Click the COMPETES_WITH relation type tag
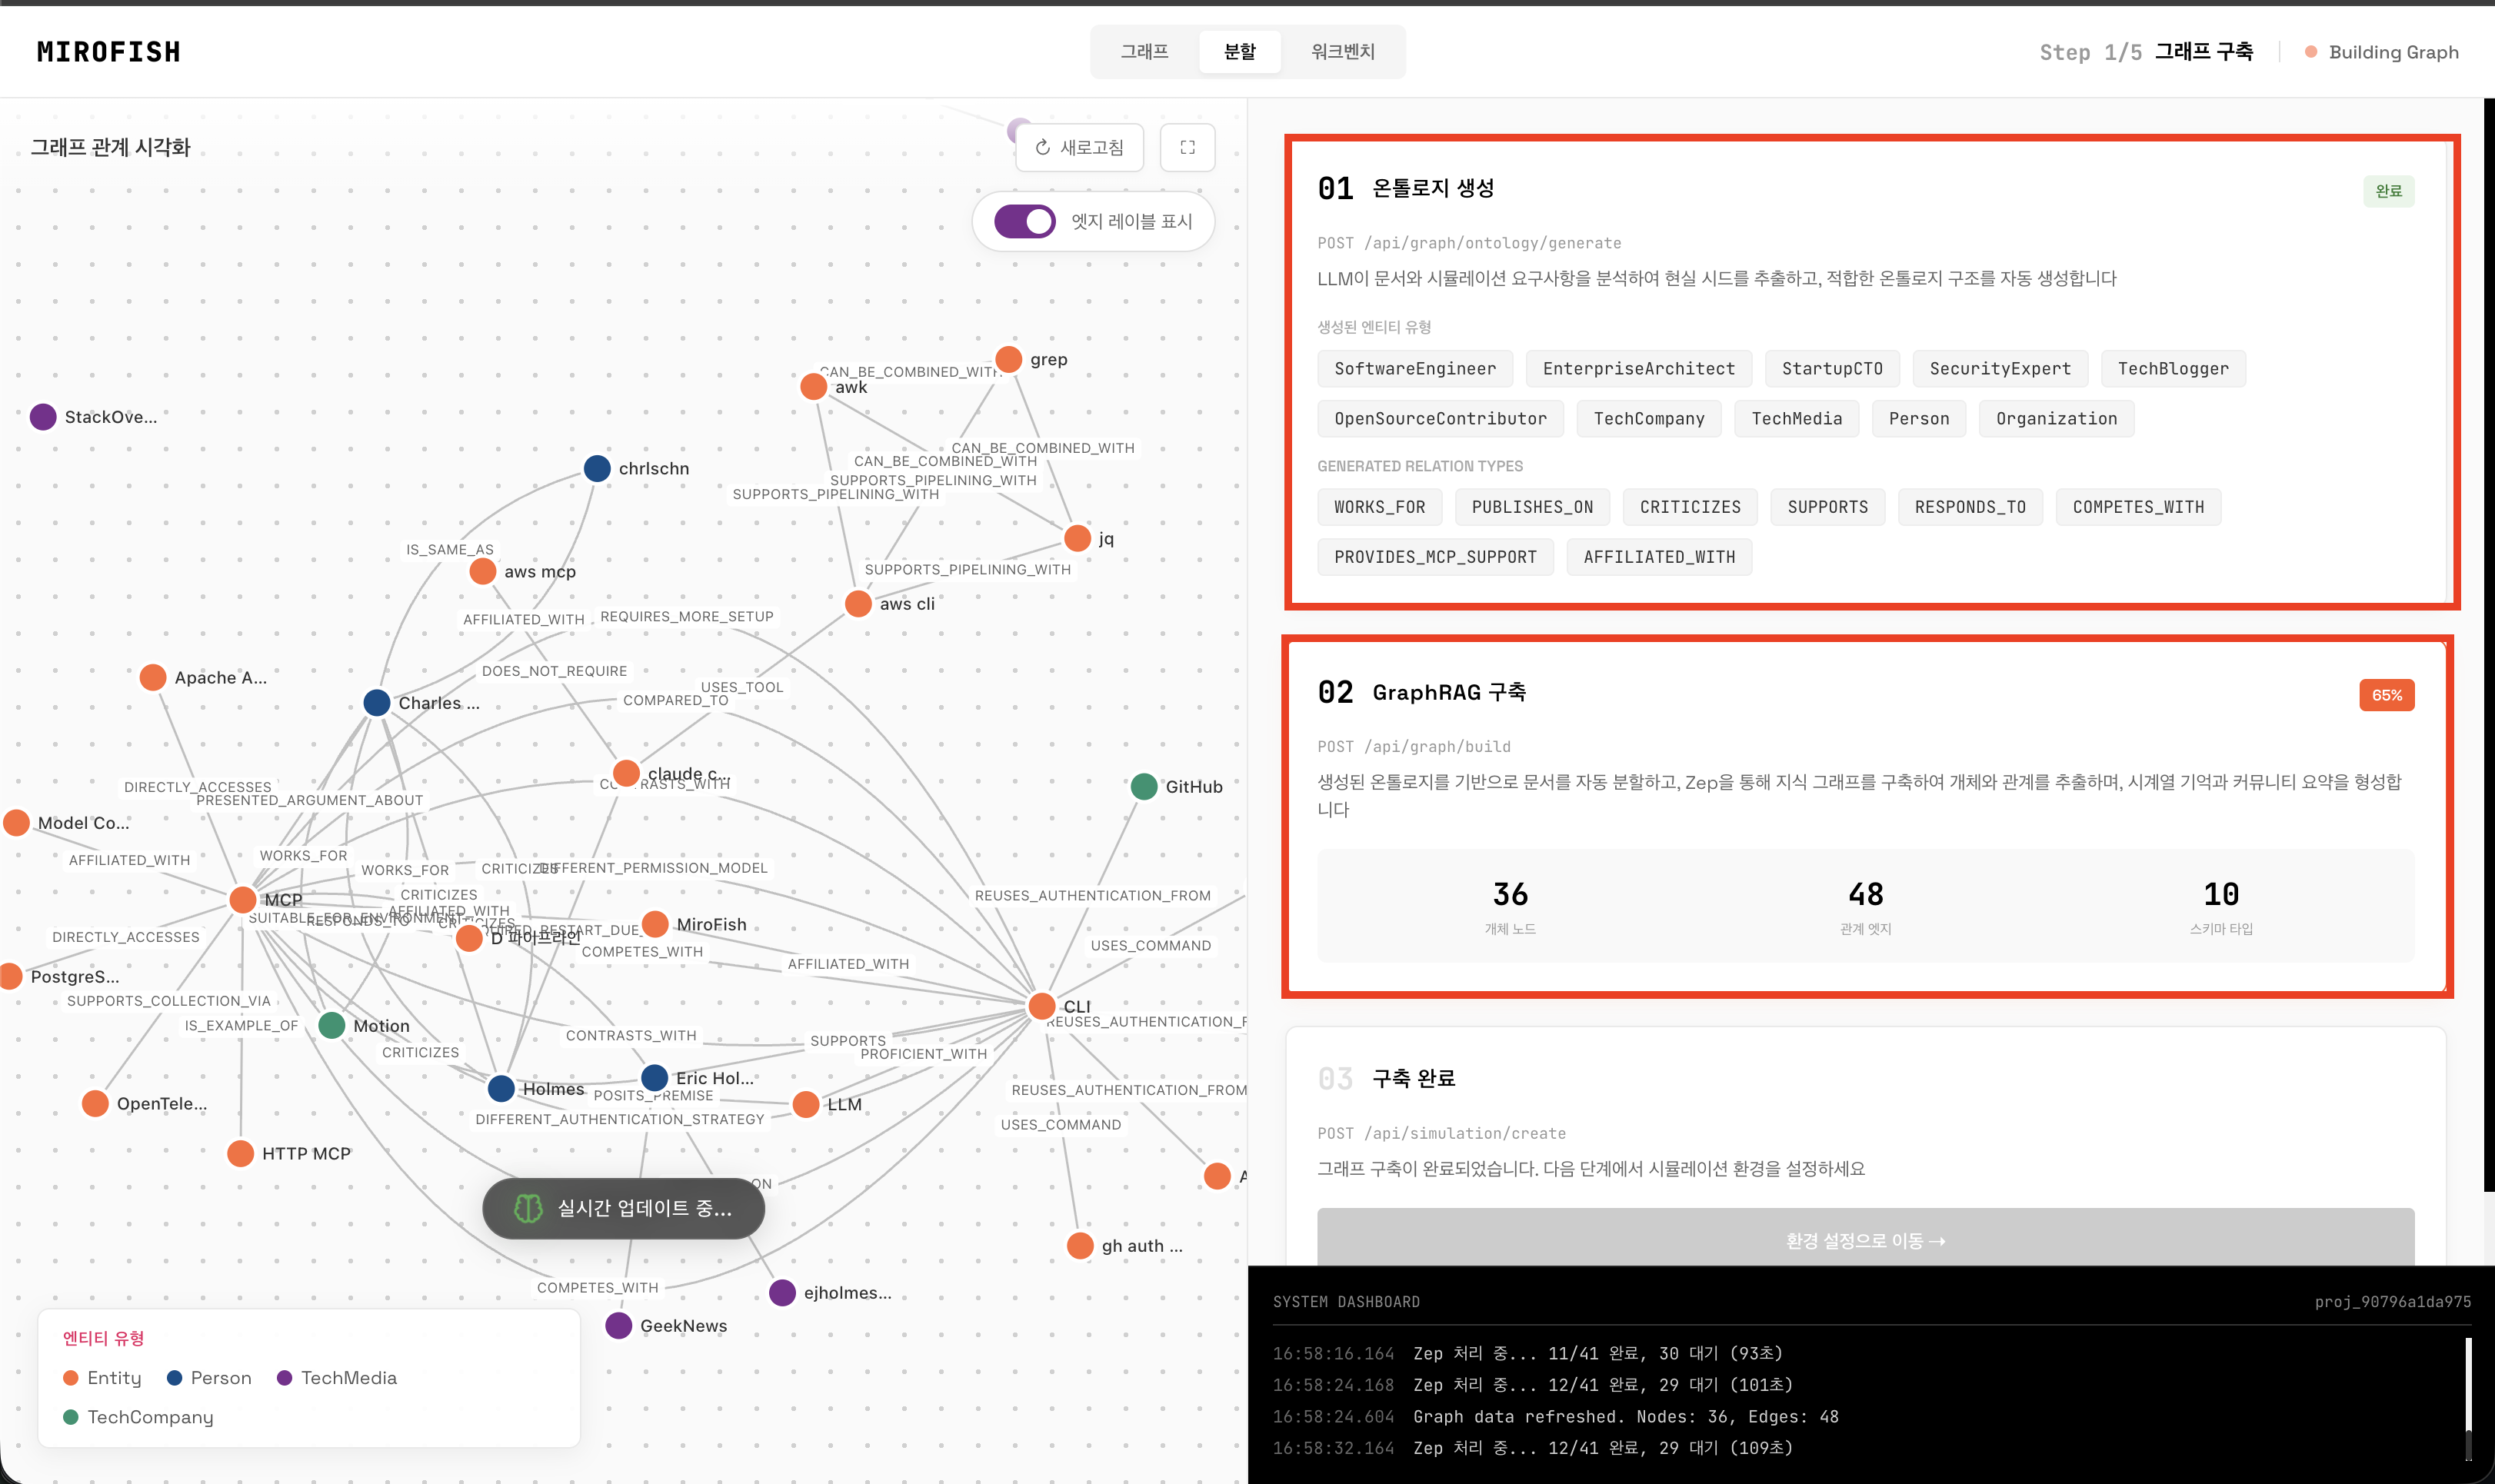Image resolution: width=2495 pixels, height=1484 pixels. tap(2137, 507)
